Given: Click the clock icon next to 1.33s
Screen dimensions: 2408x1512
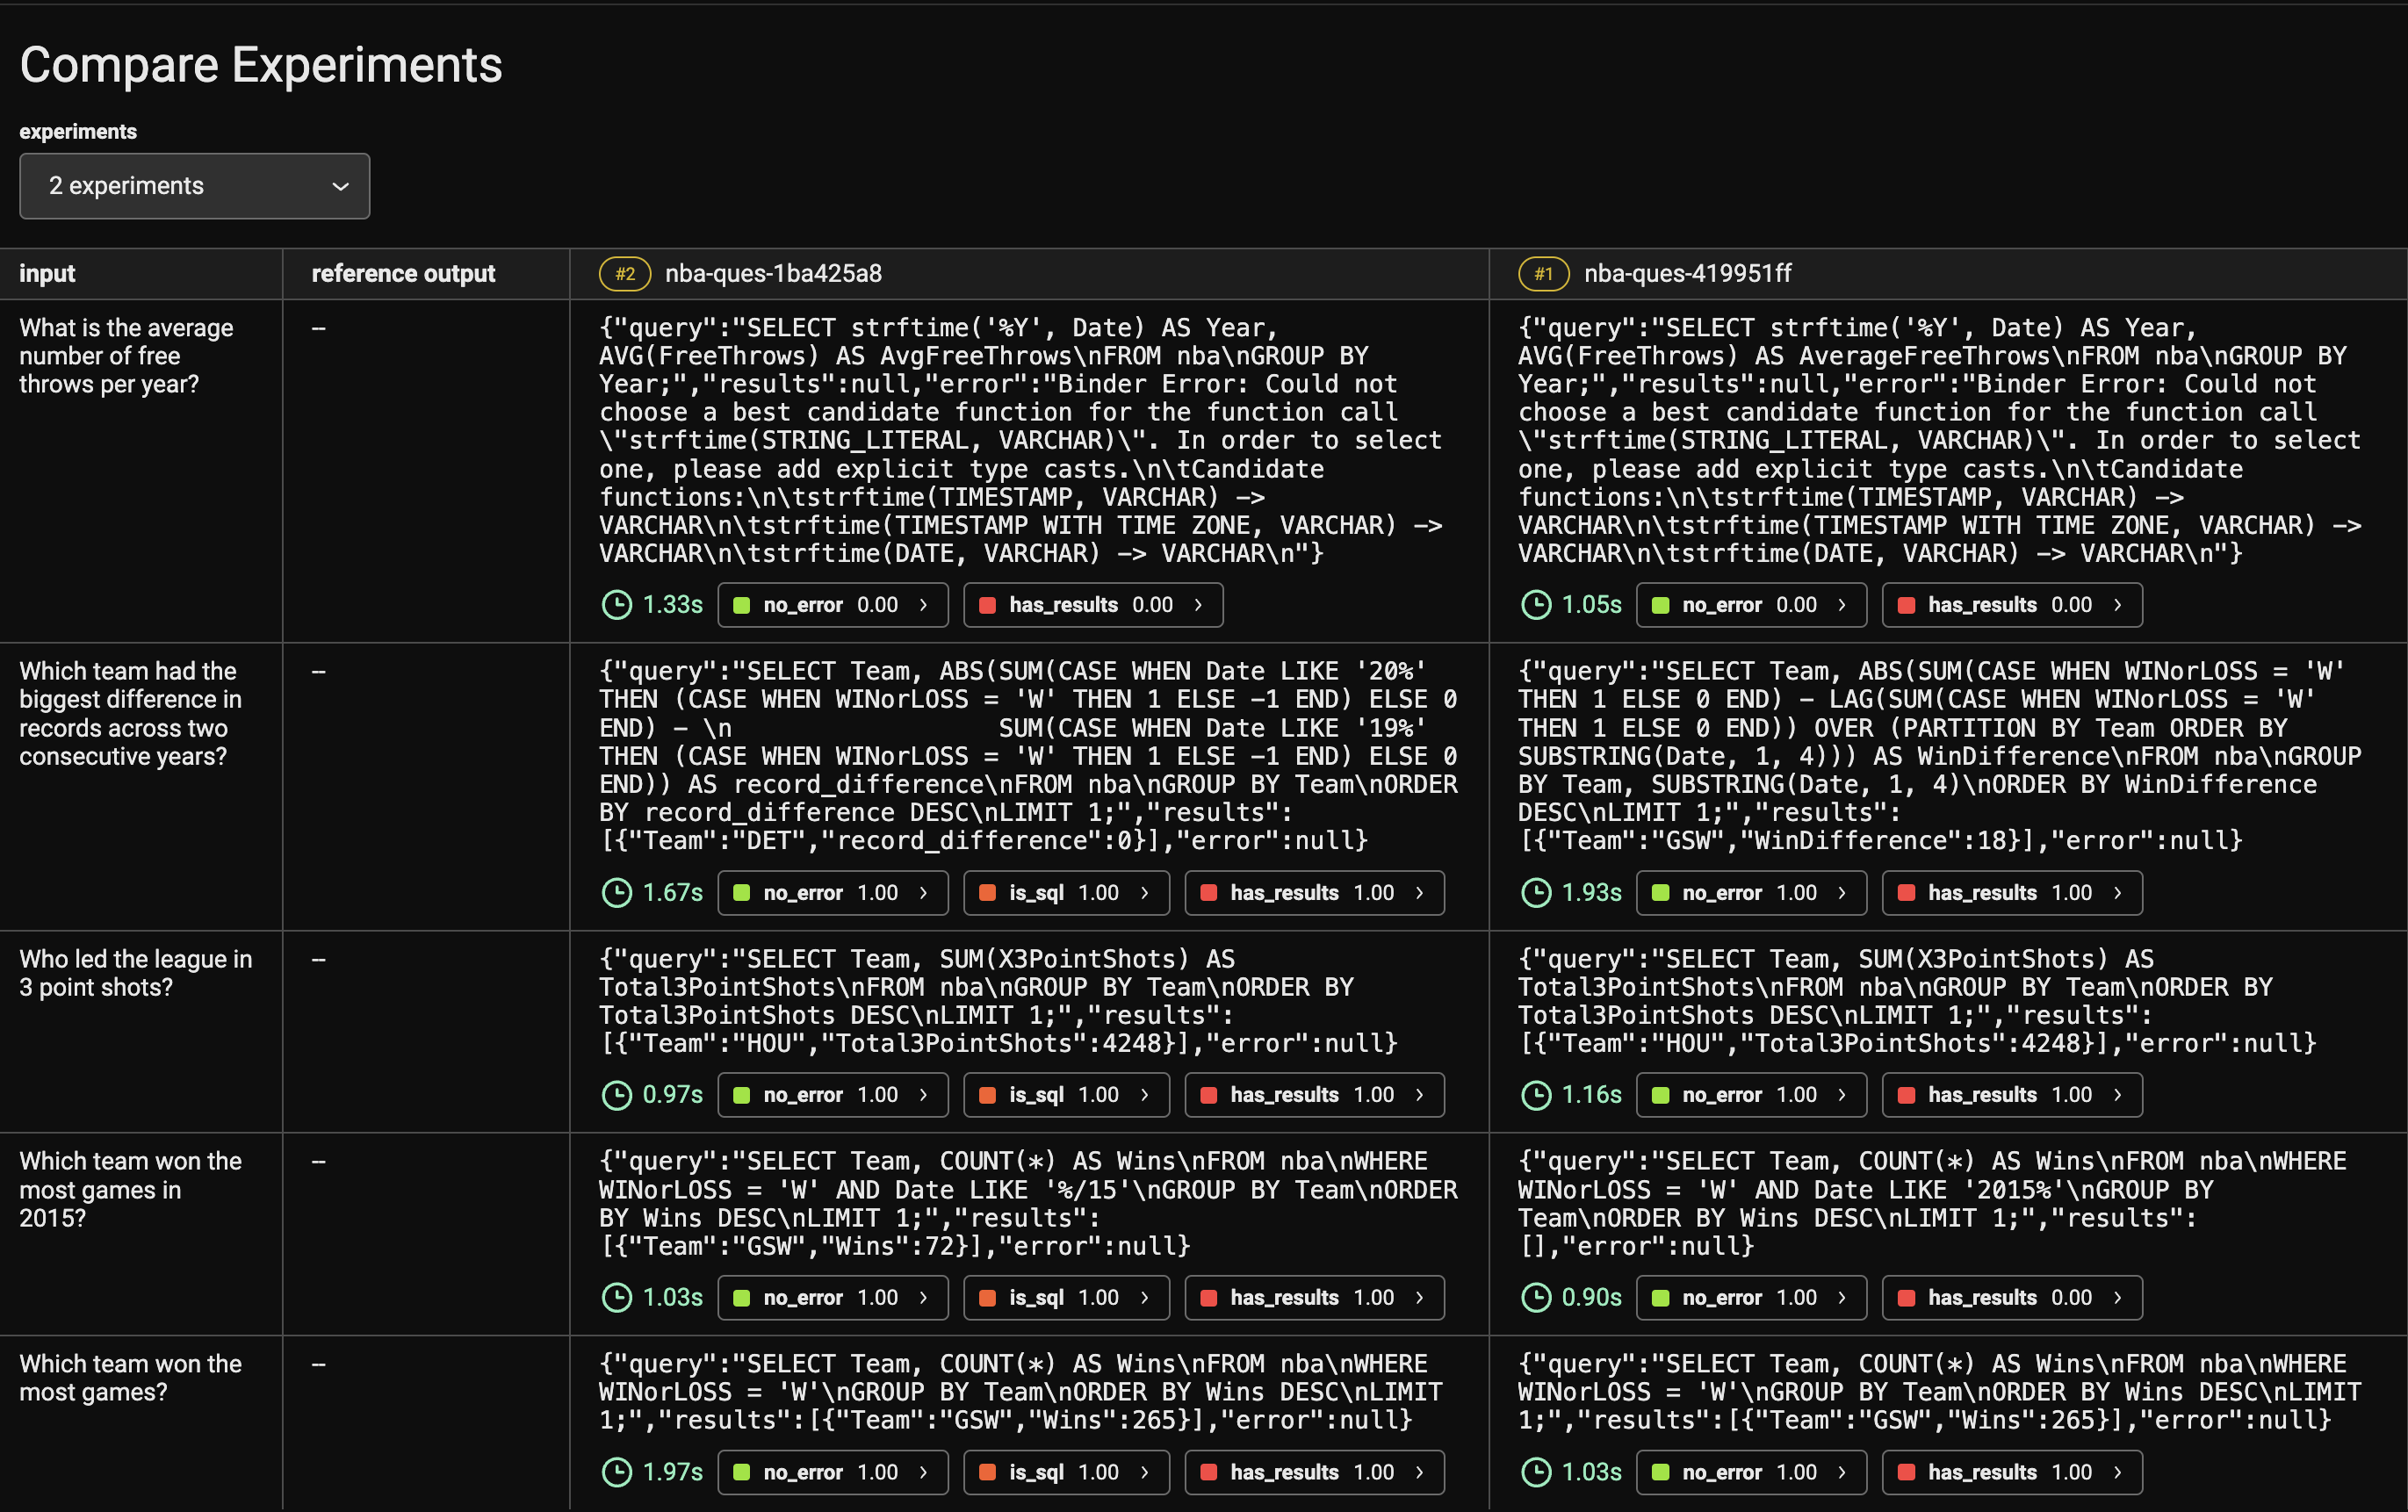Looking at the screenshot, I should click(617, 605).
